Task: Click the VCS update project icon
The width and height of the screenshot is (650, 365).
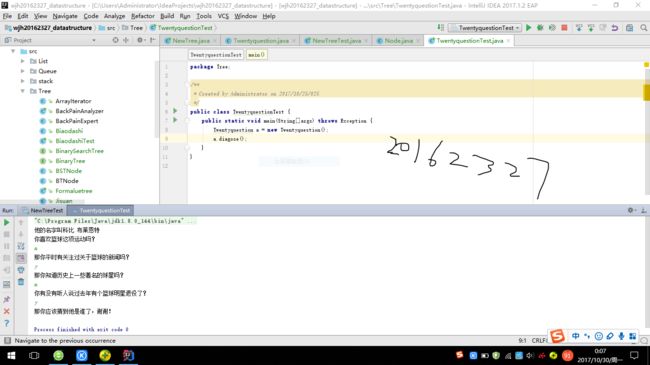Action: tap(579, 28)
